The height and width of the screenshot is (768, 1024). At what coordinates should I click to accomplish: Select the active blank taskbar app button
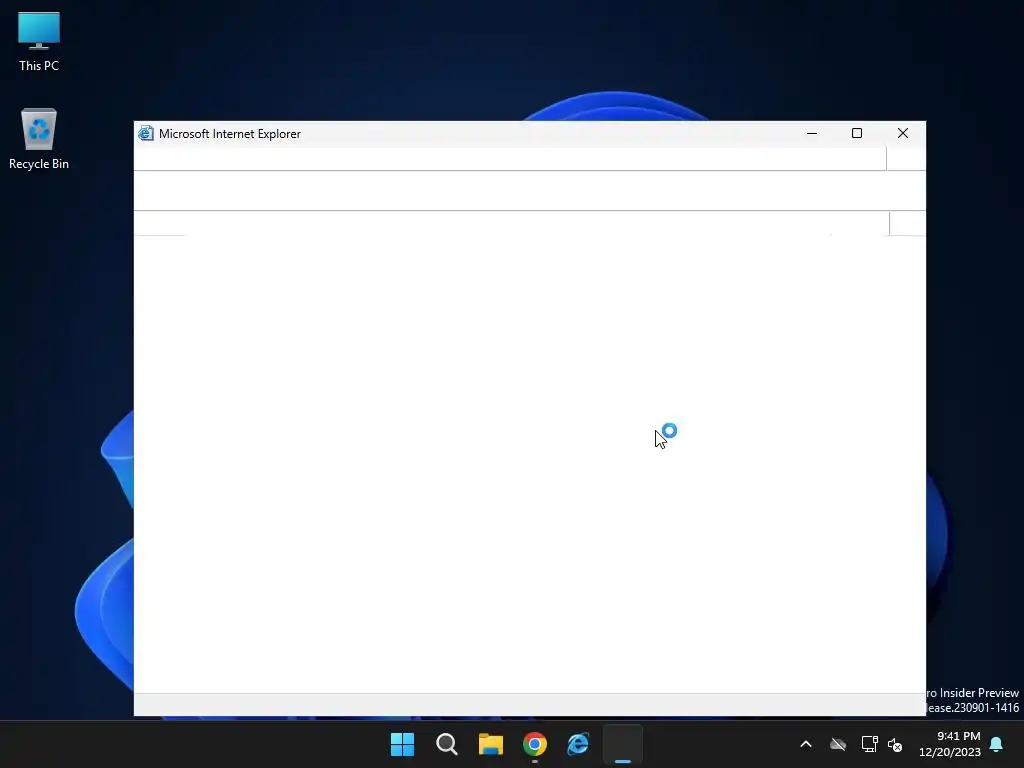click(x=623, y=744)
